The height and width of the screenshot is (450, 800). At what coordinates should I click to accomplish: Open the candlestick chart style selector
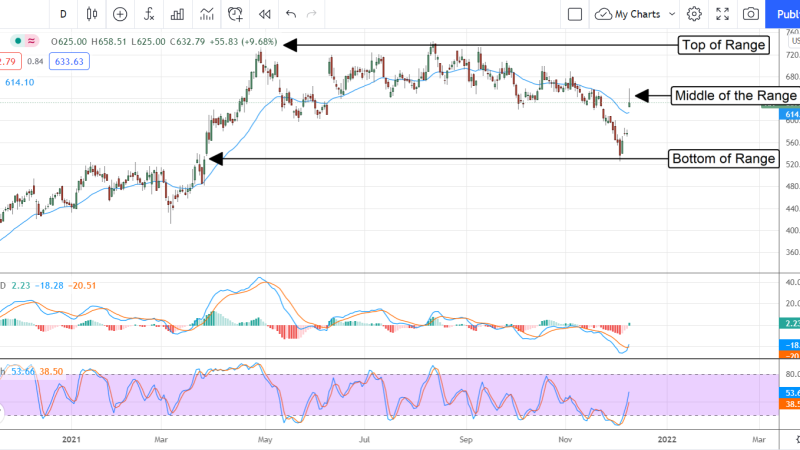coord(92,14)
